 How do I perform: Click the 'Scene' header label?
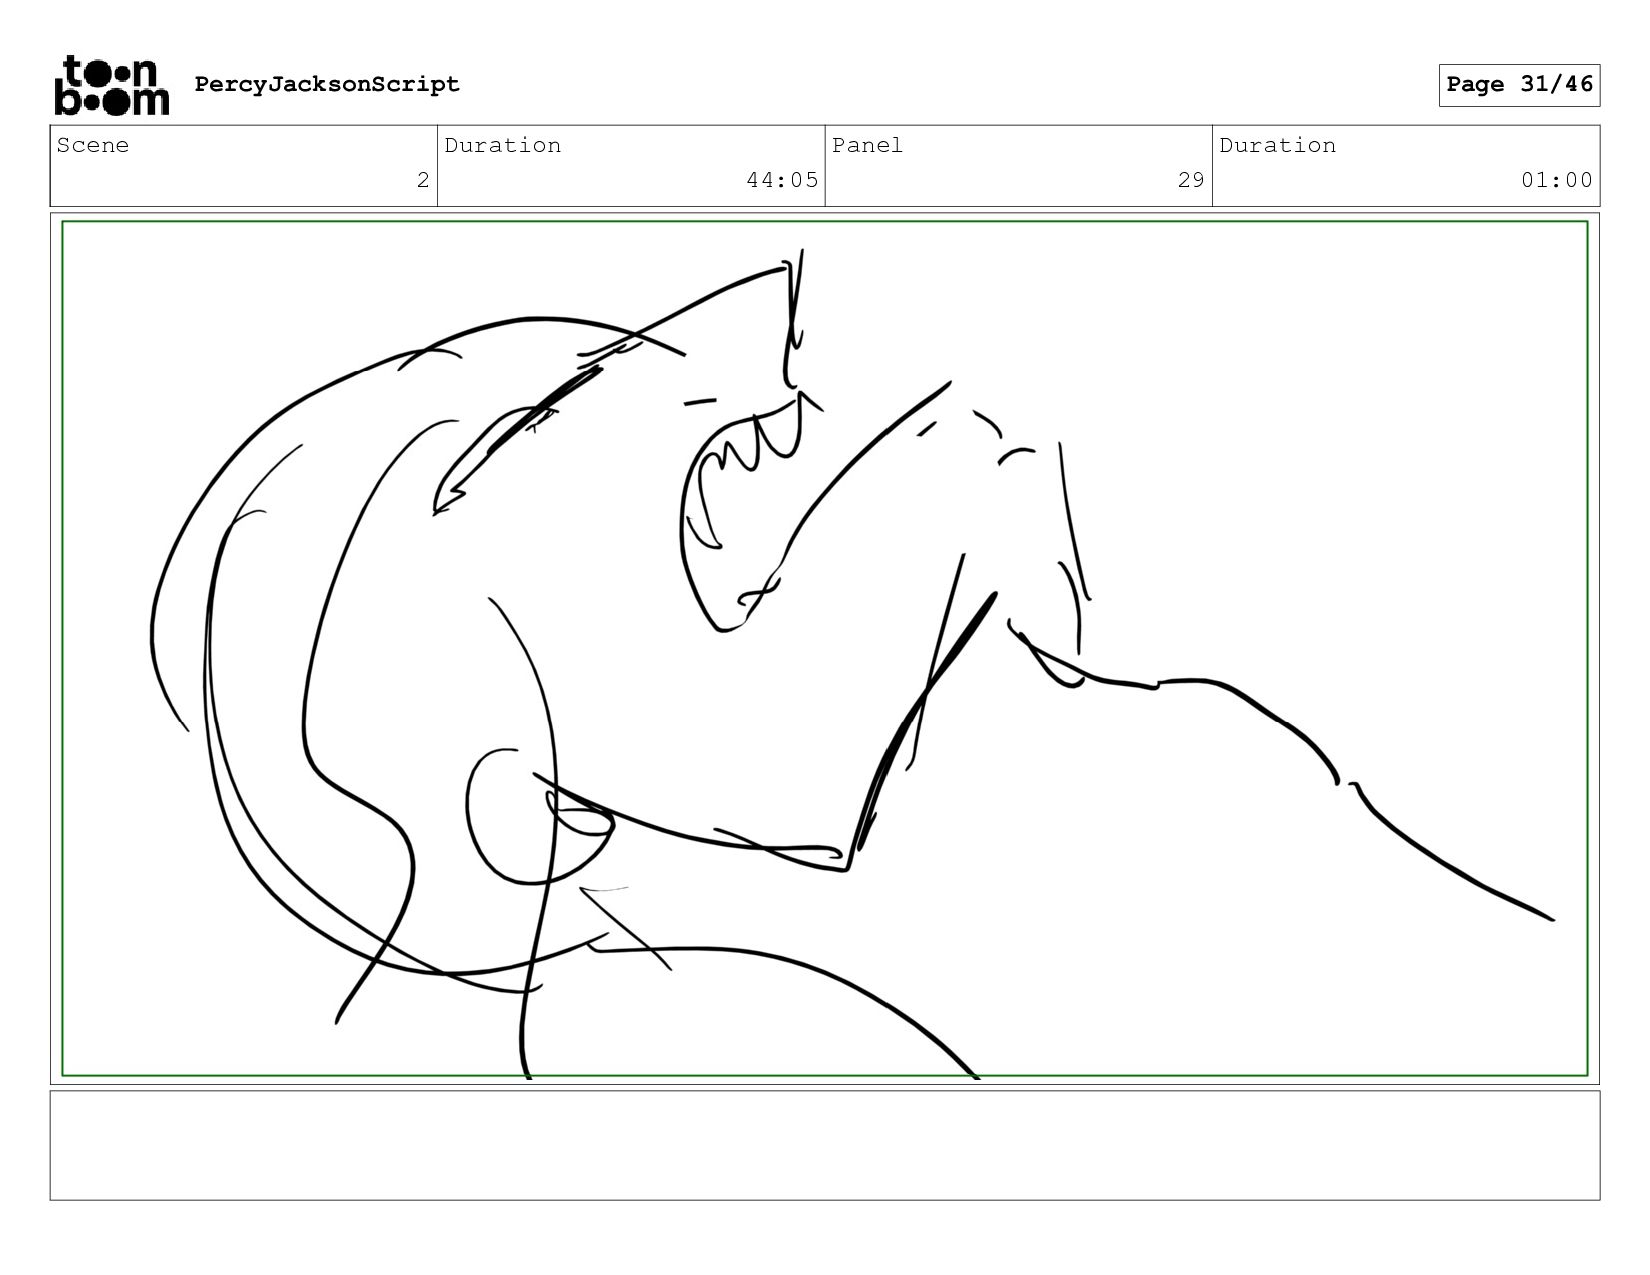93,145
